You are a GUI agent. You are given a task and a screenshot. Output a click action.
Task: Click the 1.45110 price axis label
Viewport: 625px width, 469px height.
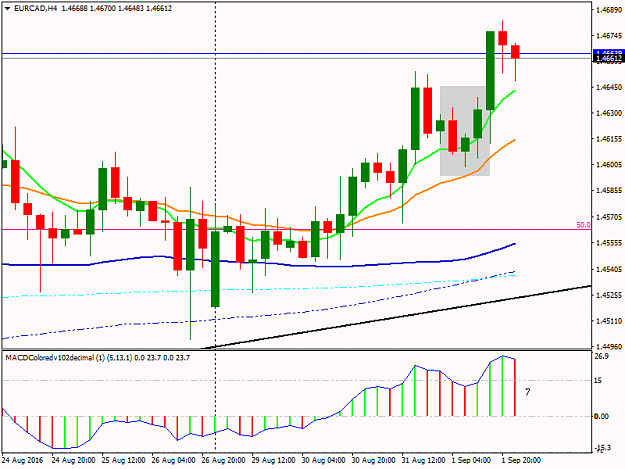[609, 321]
